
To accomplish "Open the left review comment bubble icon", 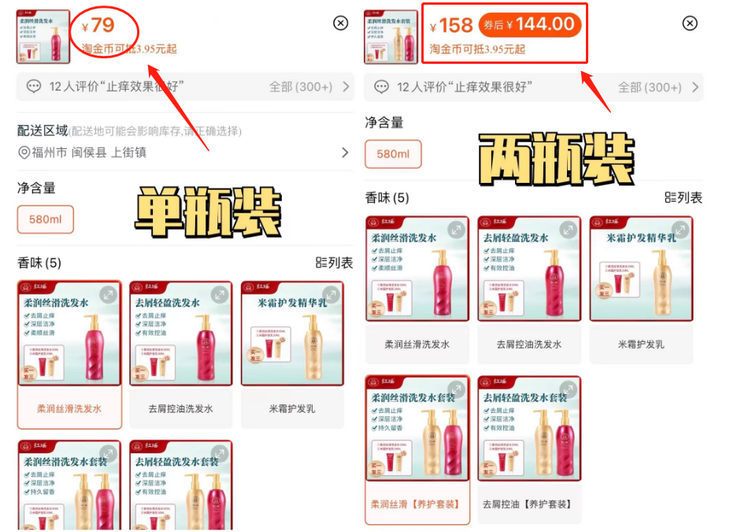I will (34, 87).
